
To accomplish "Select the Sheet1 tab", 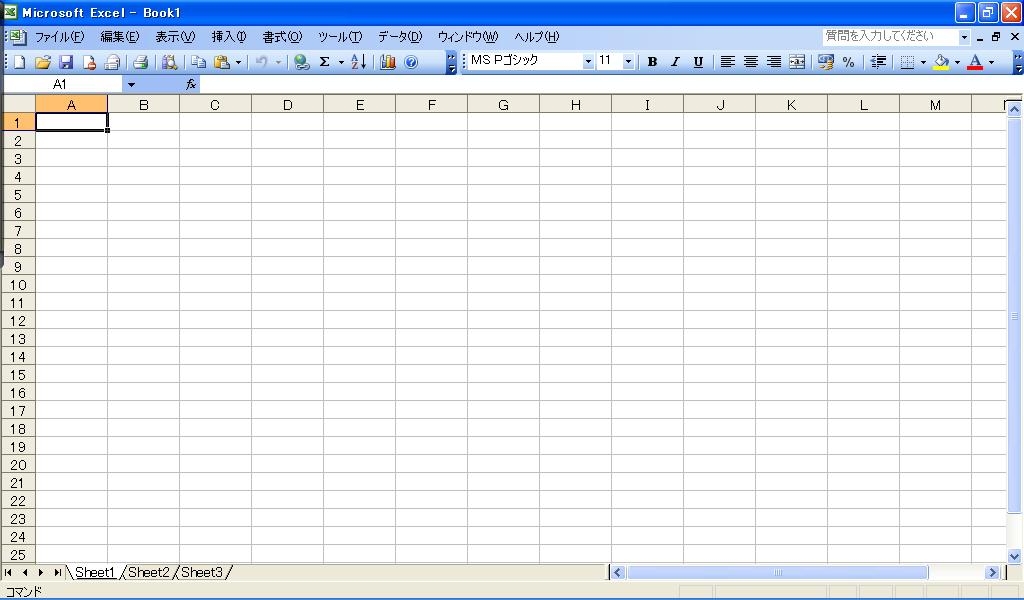I will [95, 573].
